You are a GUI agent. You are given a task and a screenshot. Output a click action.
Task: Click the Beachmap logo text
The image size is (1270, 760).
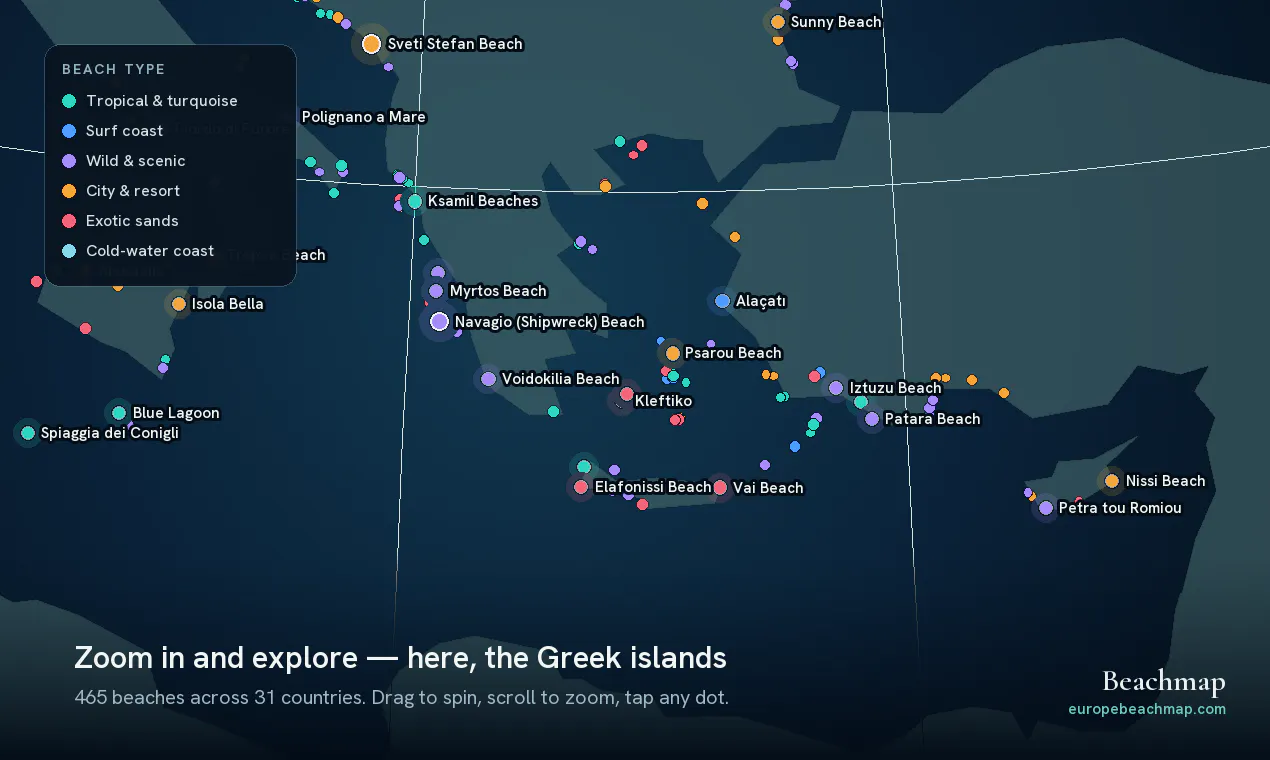(1164, 683)
